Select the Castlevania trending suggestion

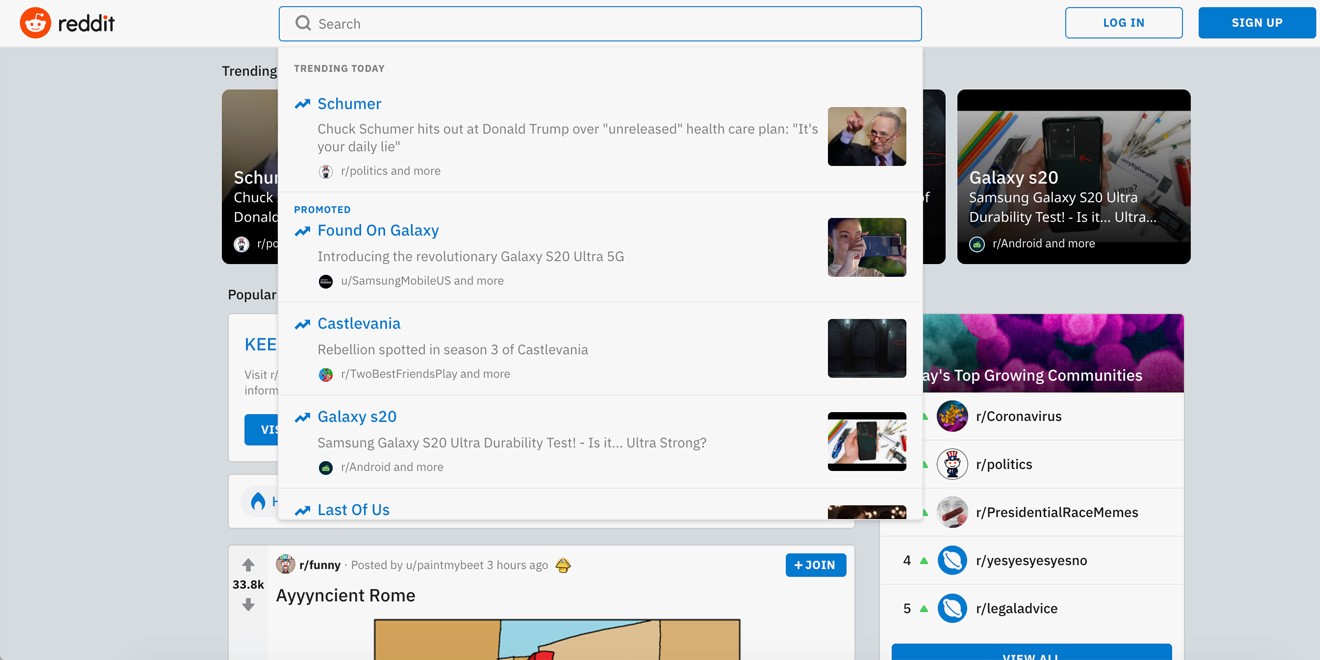pyautogui.click(x=358, y=324)
